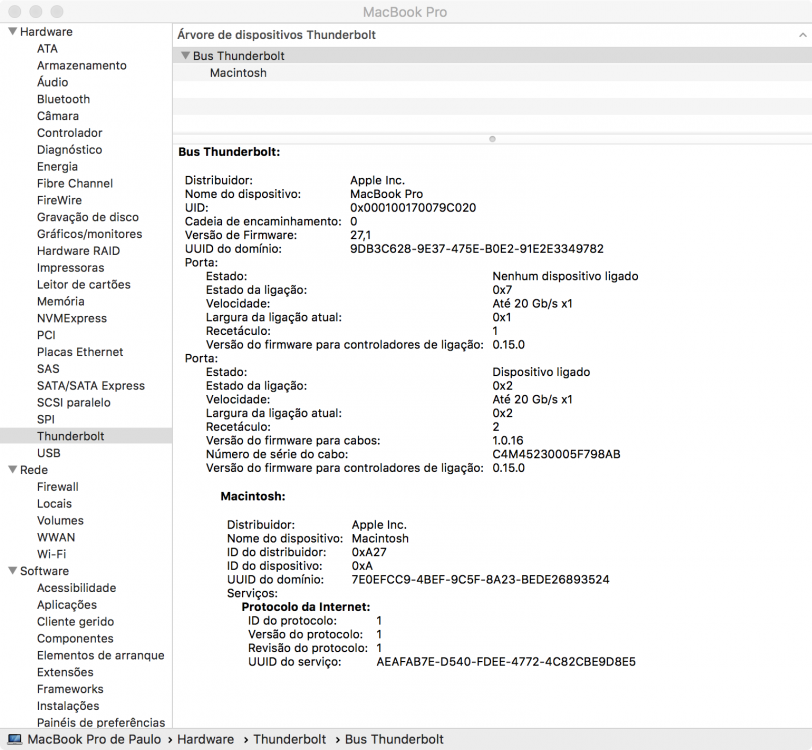
Task: Click MacBook Pro de Paulo in path bar
Action: click(94, 739)
